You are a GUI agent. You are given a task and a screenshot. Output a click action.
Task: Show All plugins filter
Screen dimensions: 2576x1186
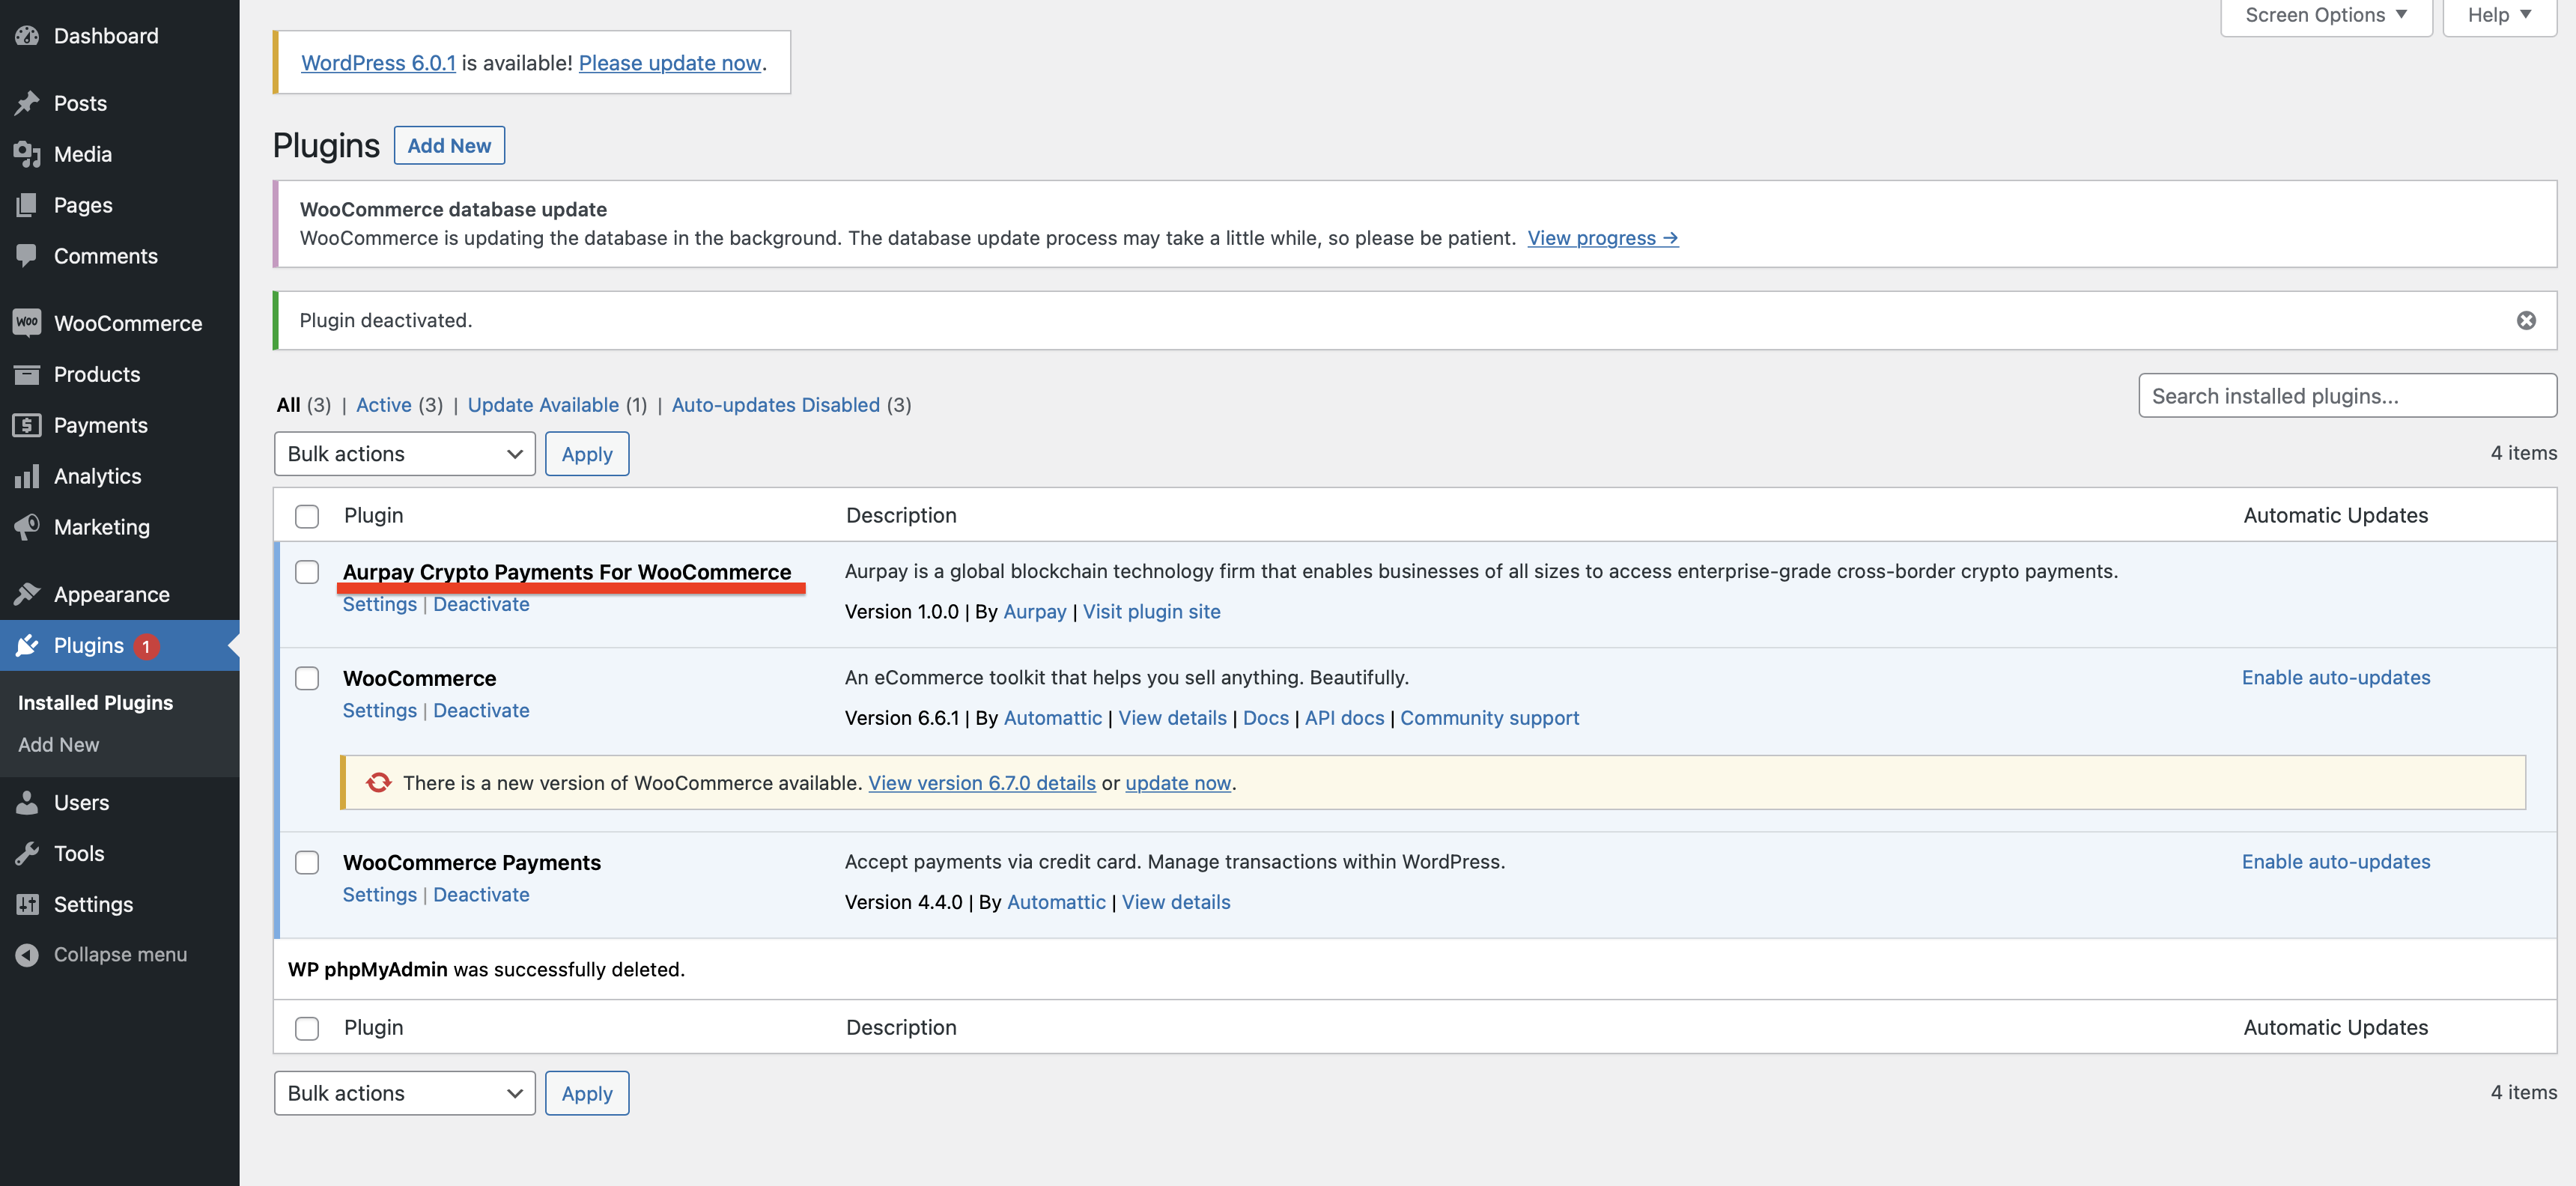coord(288,405)
